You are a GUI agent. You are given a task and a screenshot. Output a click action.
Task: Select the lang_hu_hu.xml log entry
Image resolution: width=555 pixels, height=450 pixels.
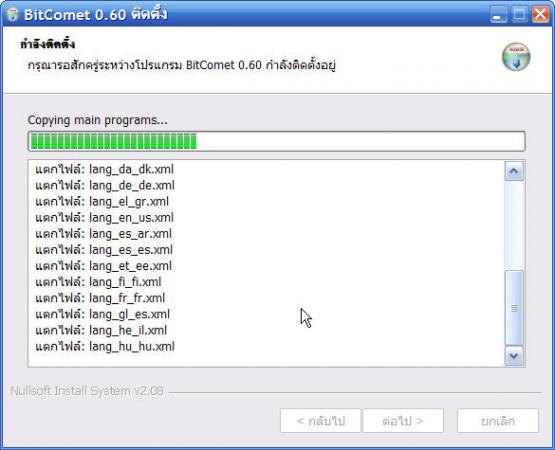pos(105,346)
